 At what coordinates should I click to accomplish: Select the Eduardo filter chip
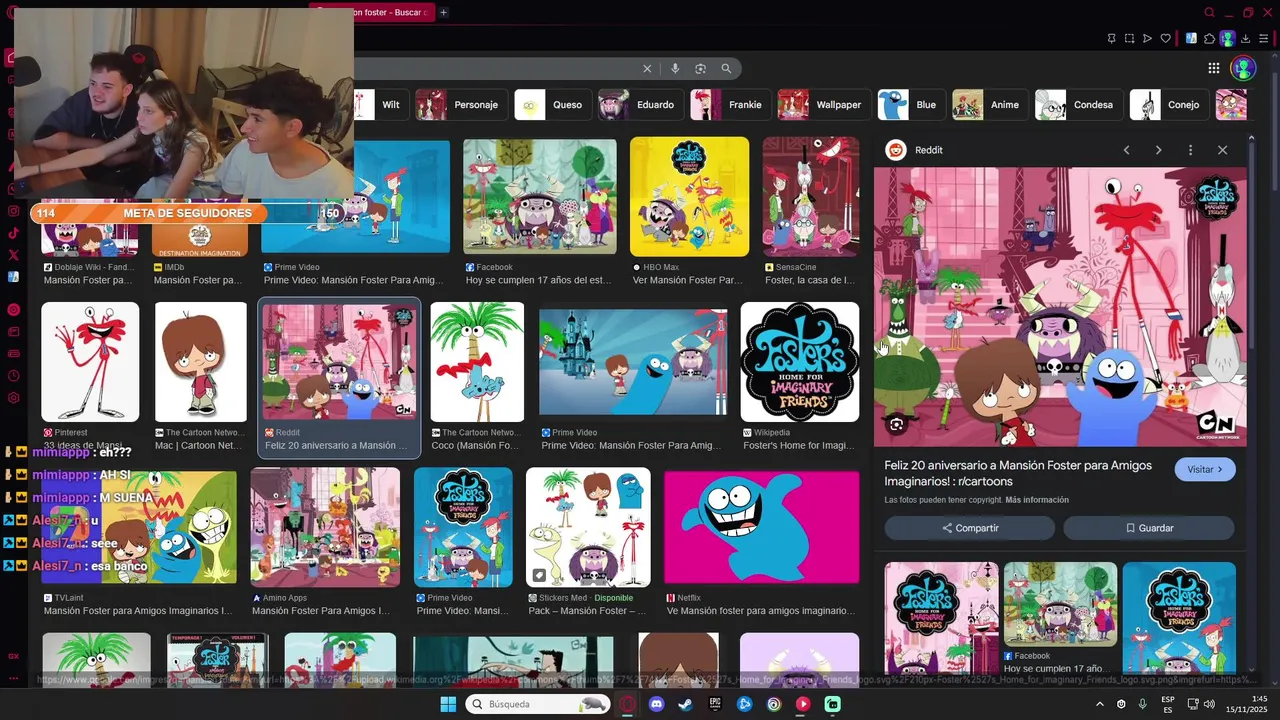point(640,104)
